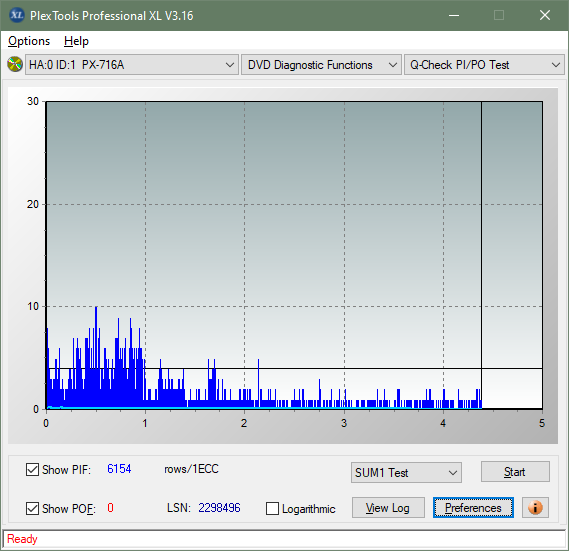Viewport: 569px width, 551px height.
Task: Click the PI/PO error graph area
Action: click(x=294, y=255)
